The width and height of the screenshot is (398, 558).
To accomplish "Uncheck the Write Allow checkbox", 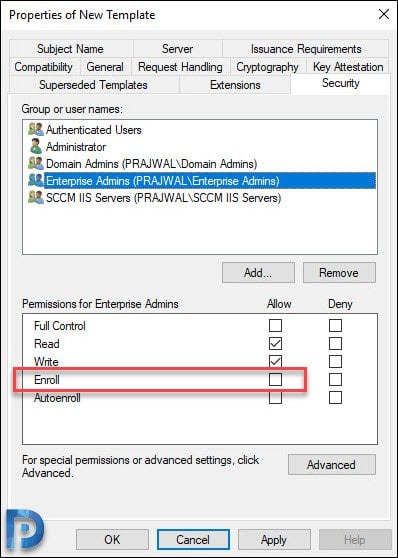I will 275,361.
